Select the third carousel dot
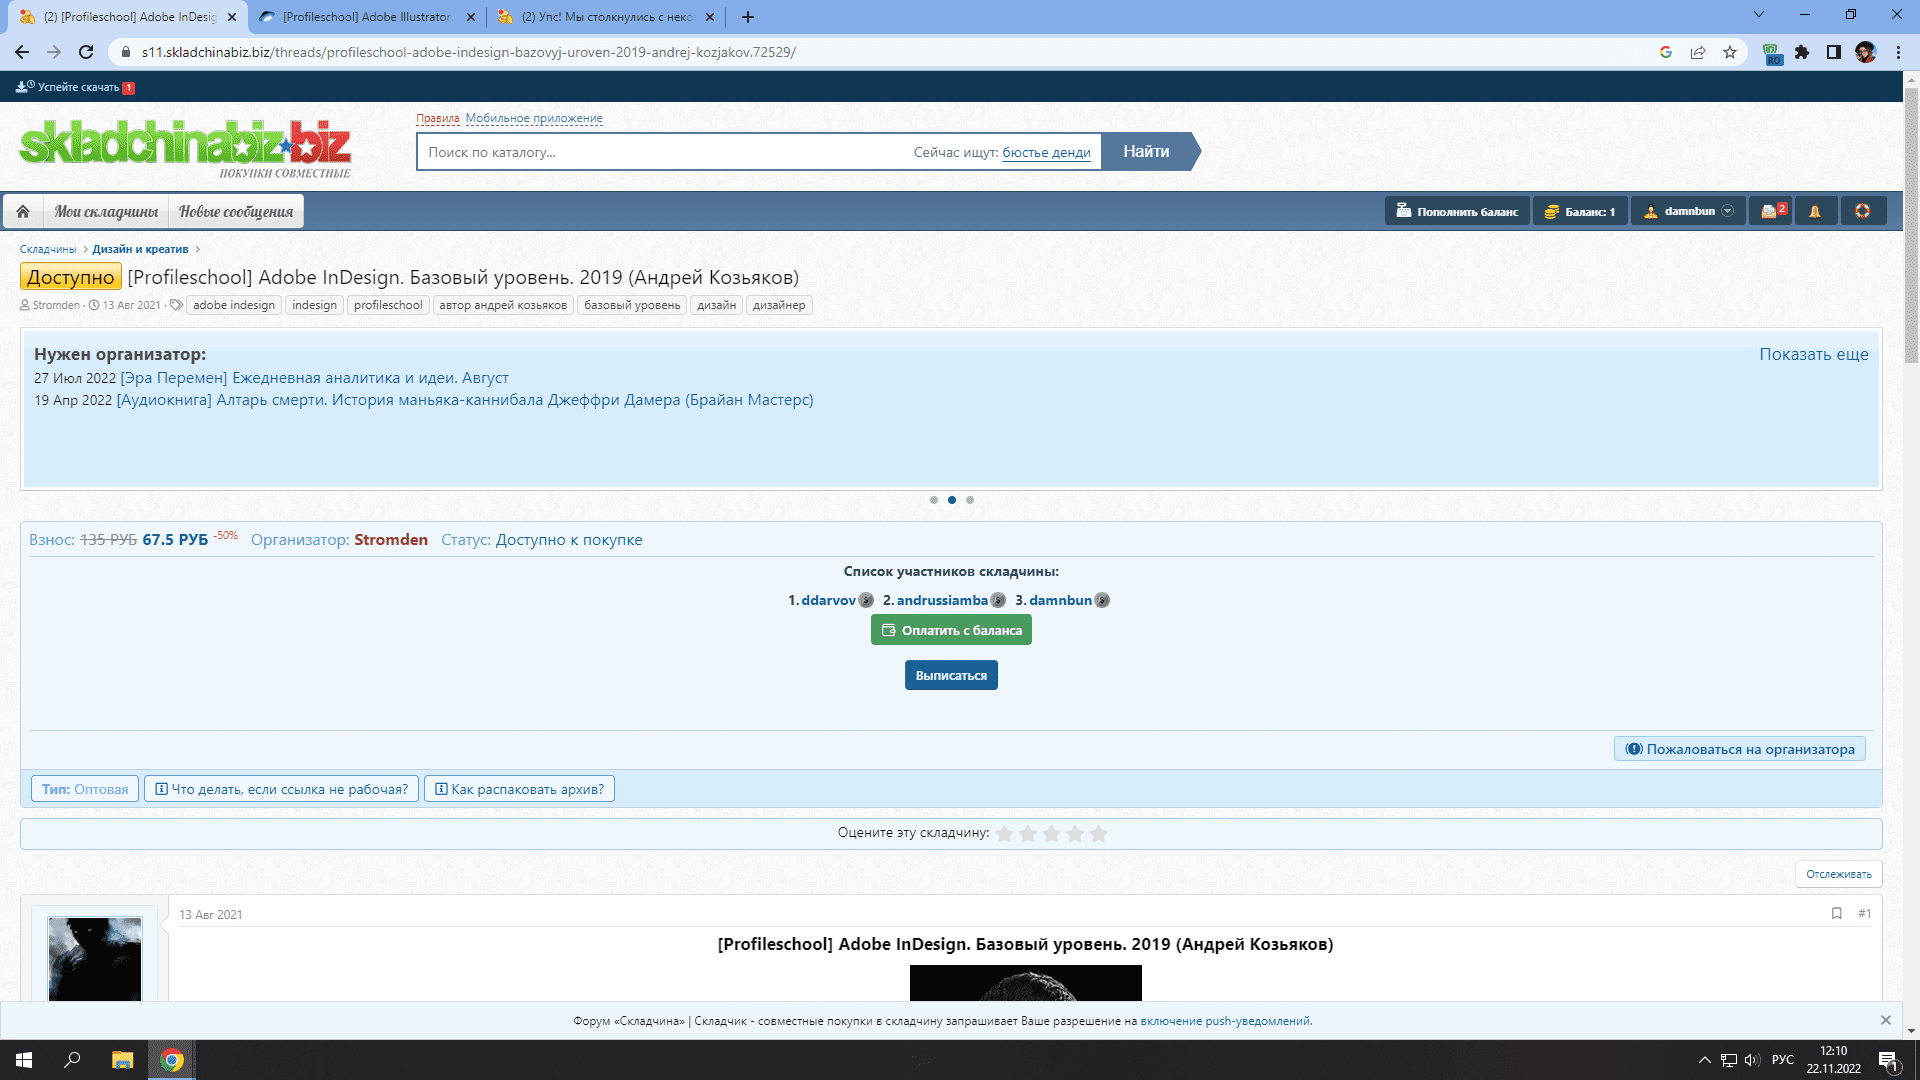The height and width of the screenshot is (1080, 1920). pos(970,500)
